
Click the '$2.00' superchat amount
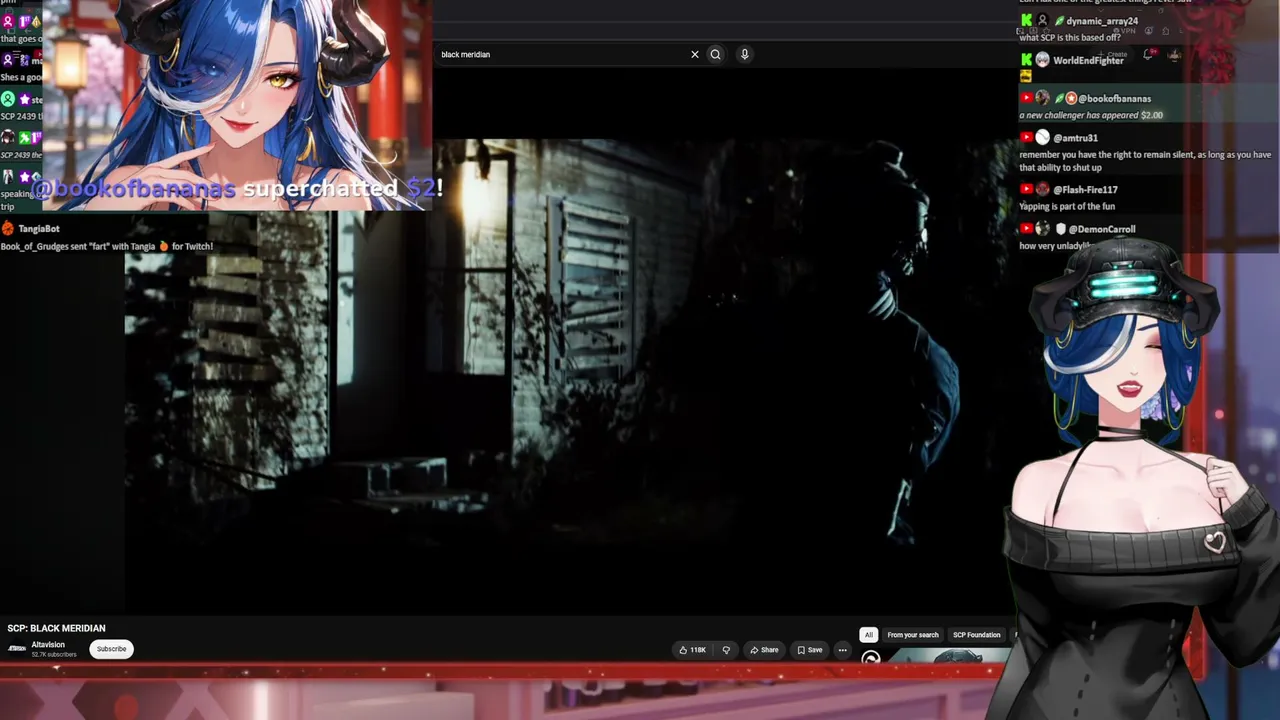pos(1152,115)
